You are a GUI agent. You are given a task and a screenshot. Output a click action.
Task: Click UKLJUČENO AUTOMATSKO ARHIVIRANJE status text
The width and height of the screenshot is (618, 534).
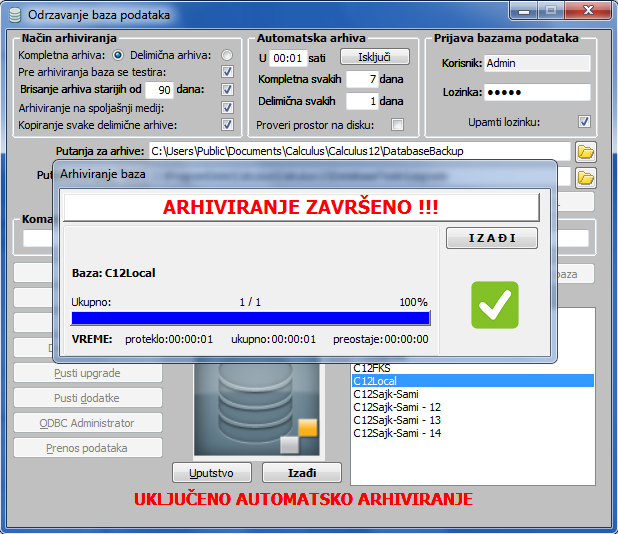click(x=303, y=499)
